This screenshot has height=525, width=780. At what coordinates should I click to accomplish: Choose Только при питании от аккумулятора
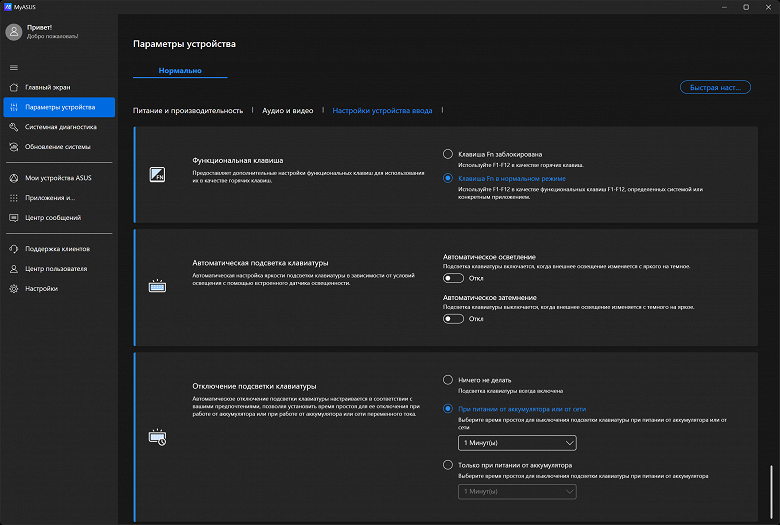[448, 465]
